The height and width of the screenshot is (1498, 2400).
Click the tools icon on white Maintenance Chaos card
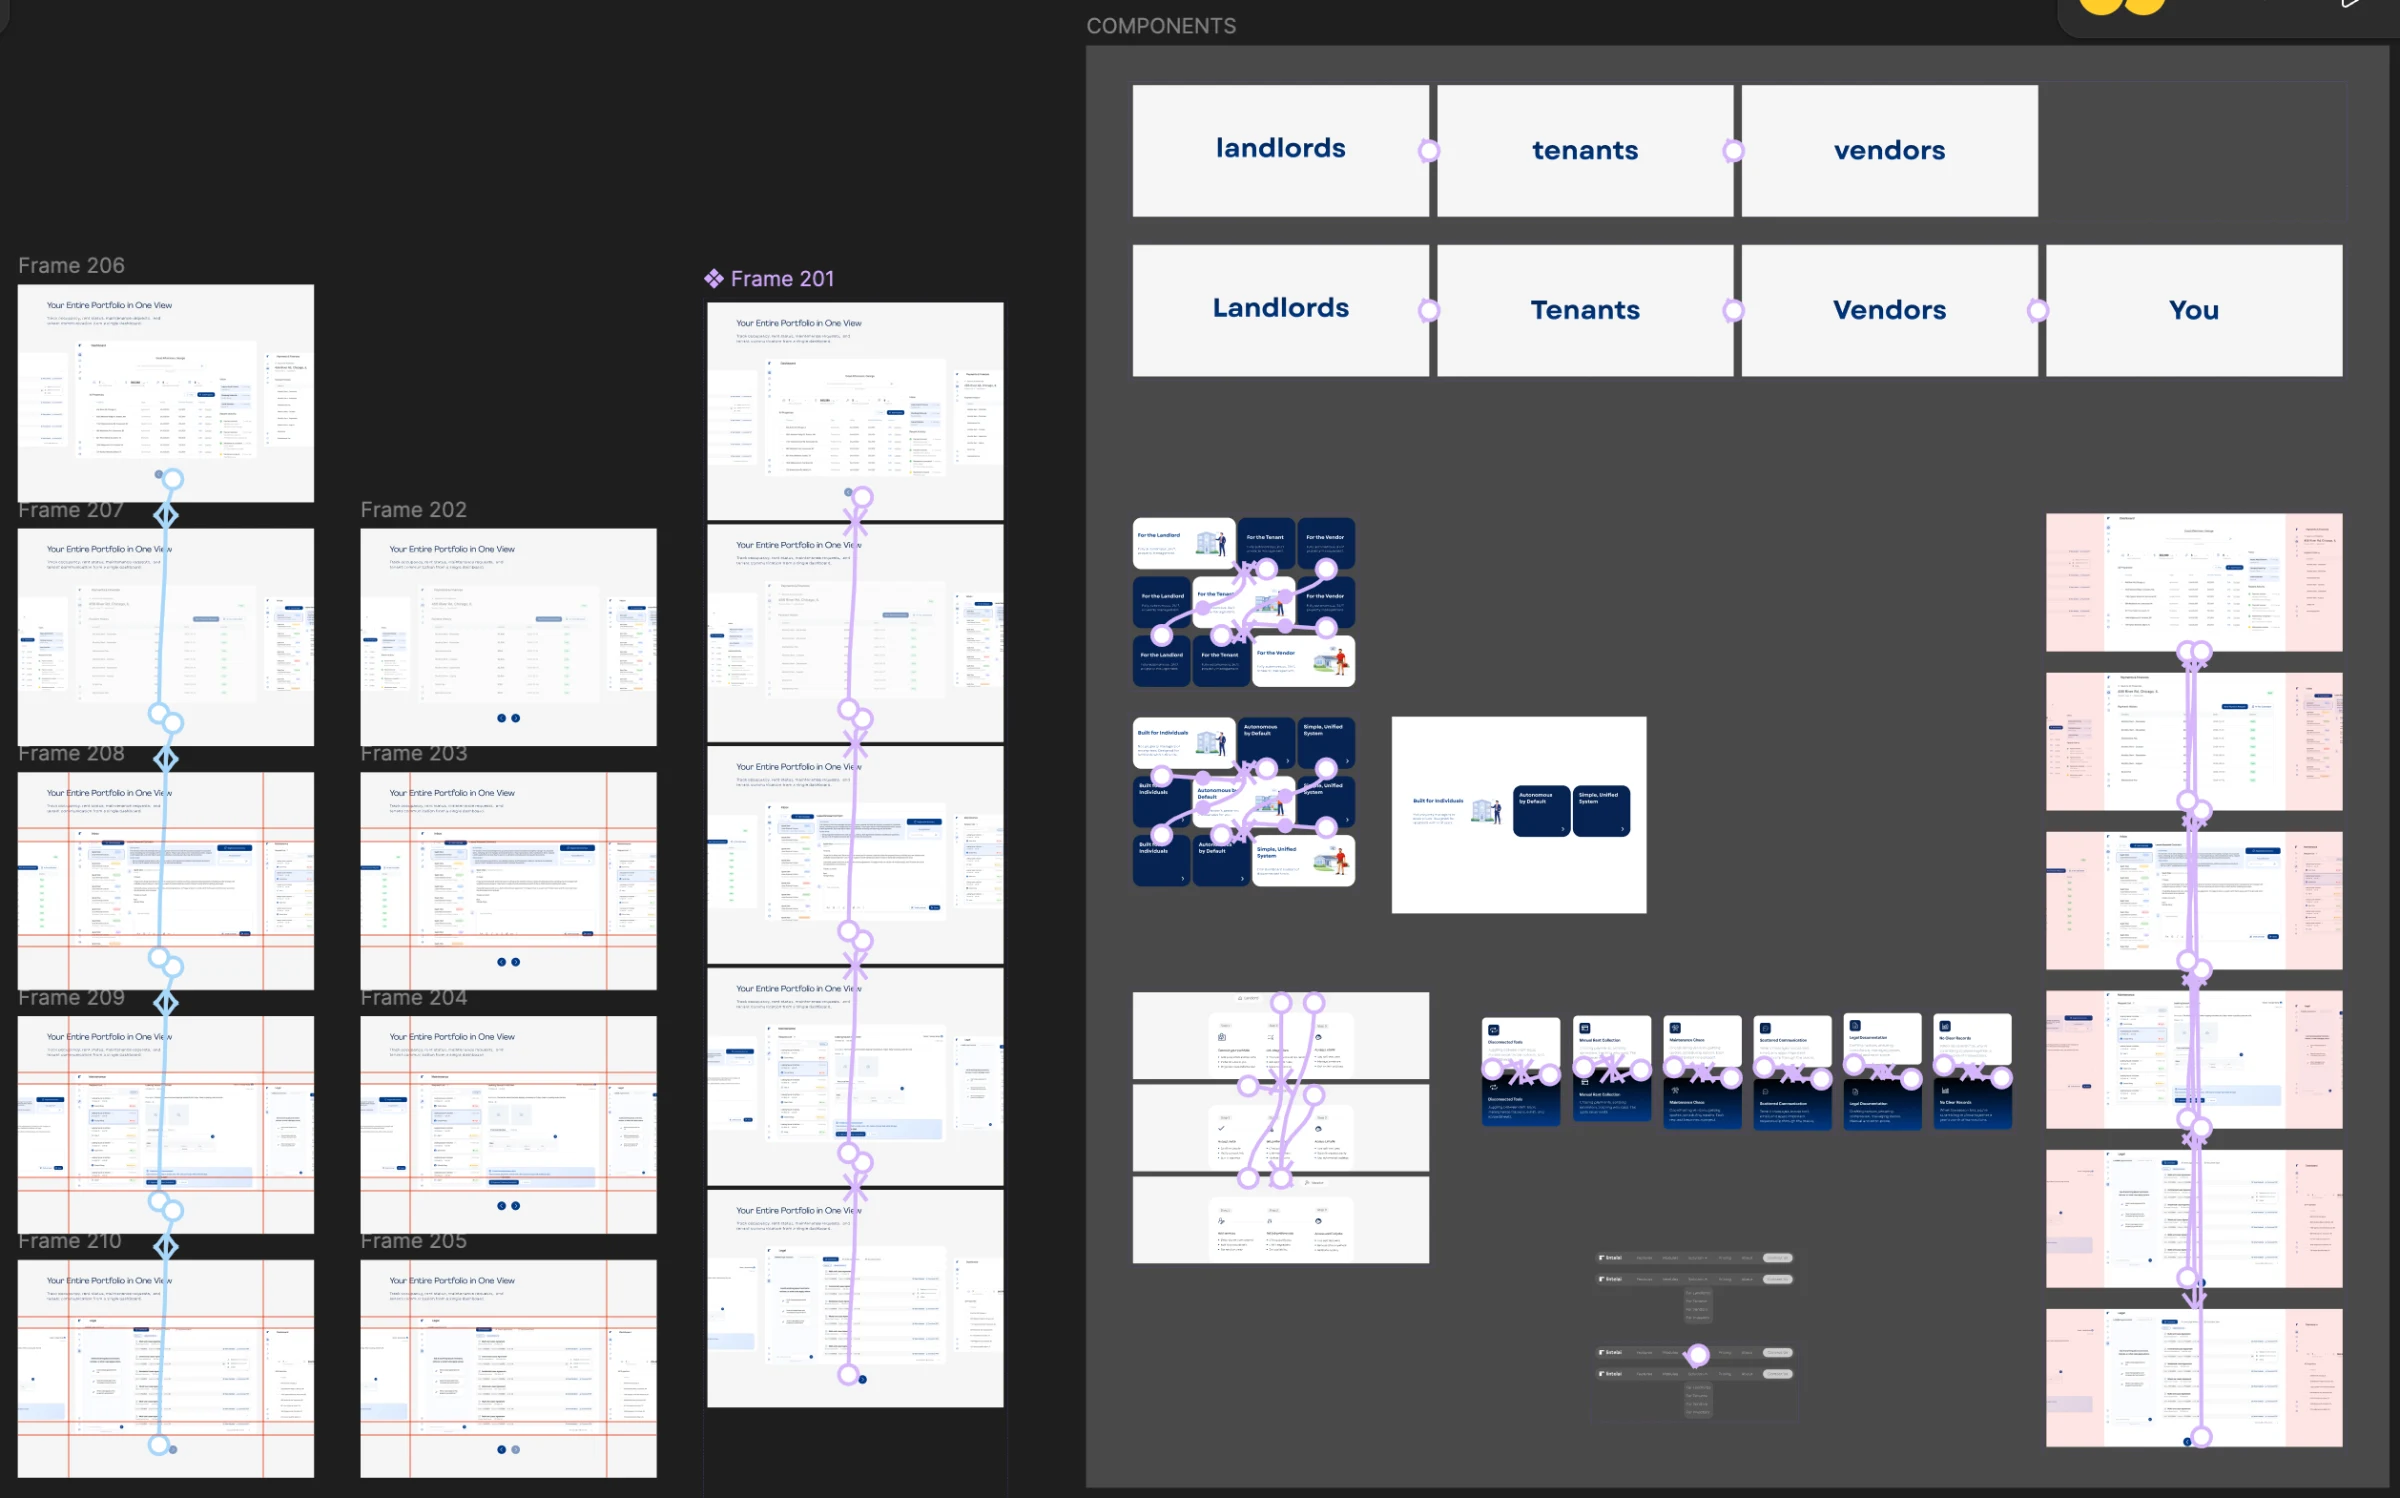point(1675,1028)
